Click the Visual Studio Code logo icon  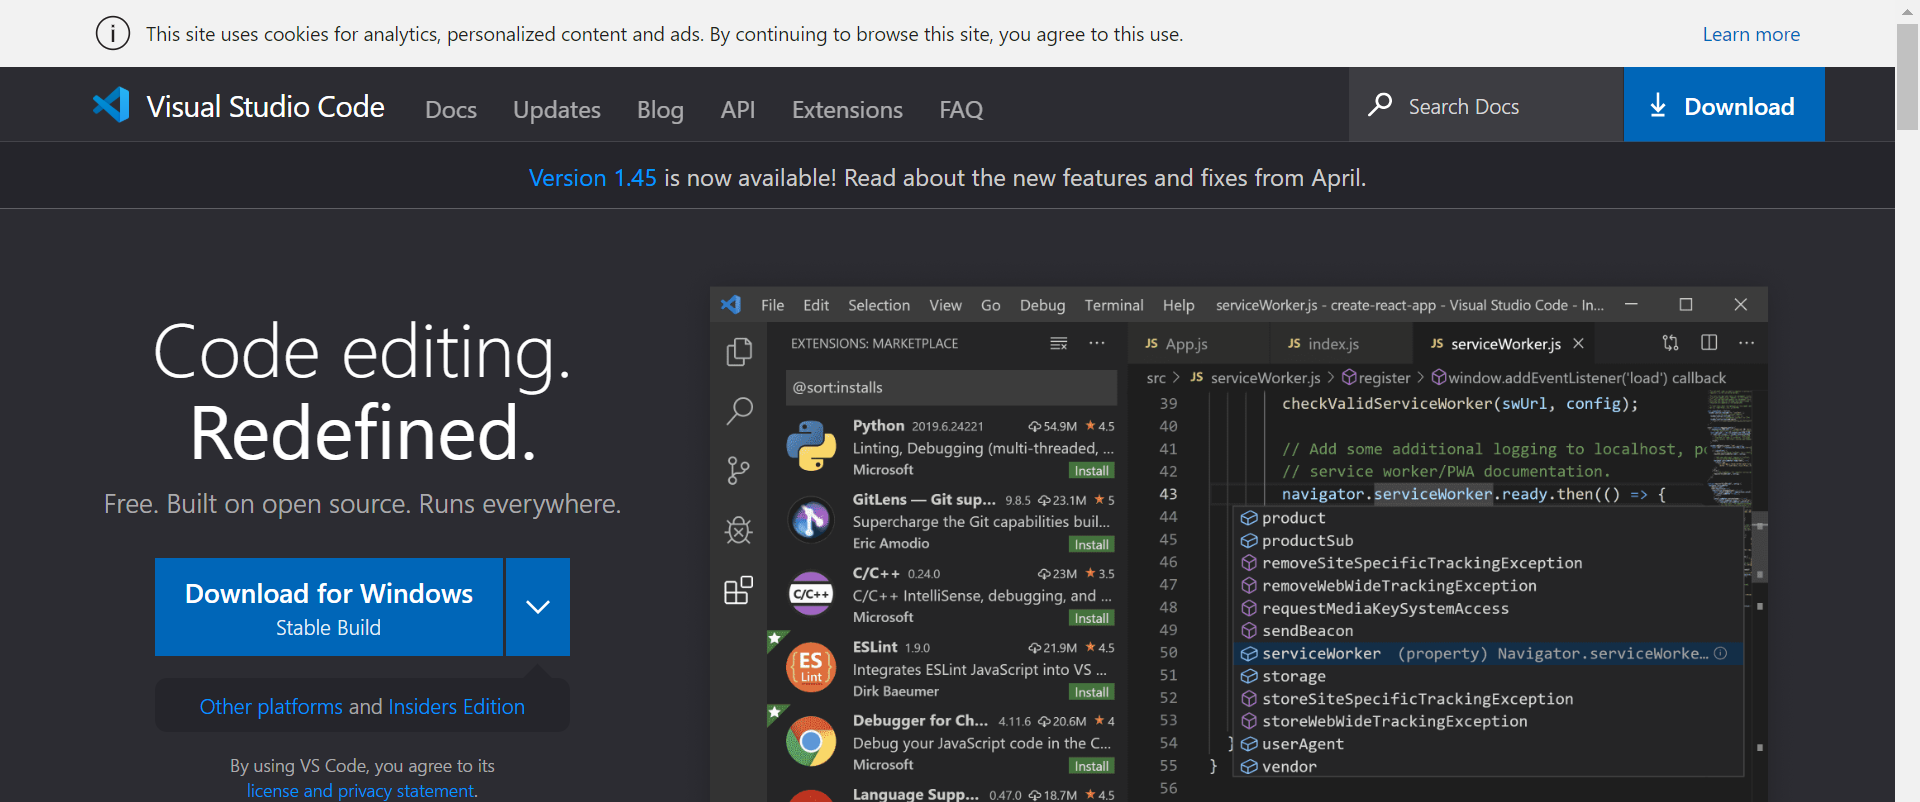pyautogui.click(x=111, y=105)
